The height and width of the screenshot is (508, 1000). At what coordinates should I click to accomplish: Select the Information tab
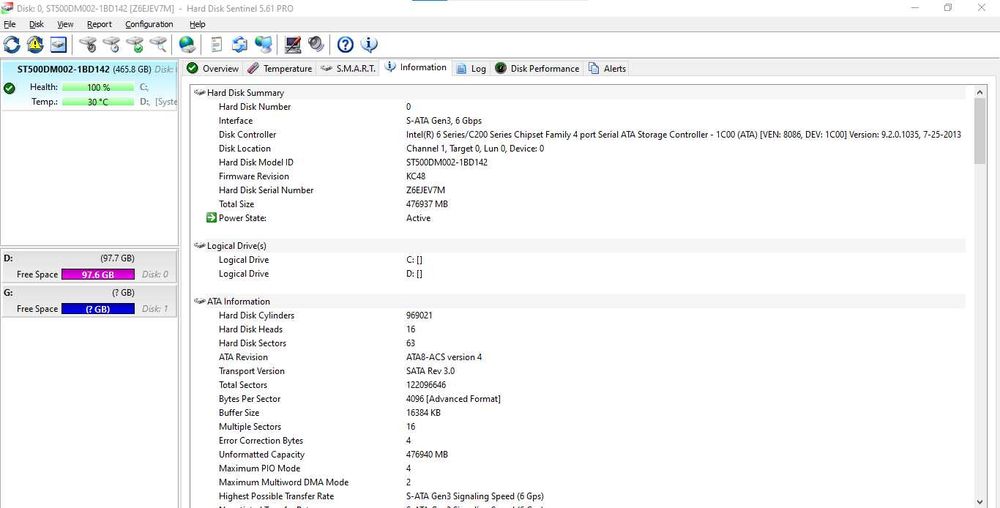(x=416, y=67)
